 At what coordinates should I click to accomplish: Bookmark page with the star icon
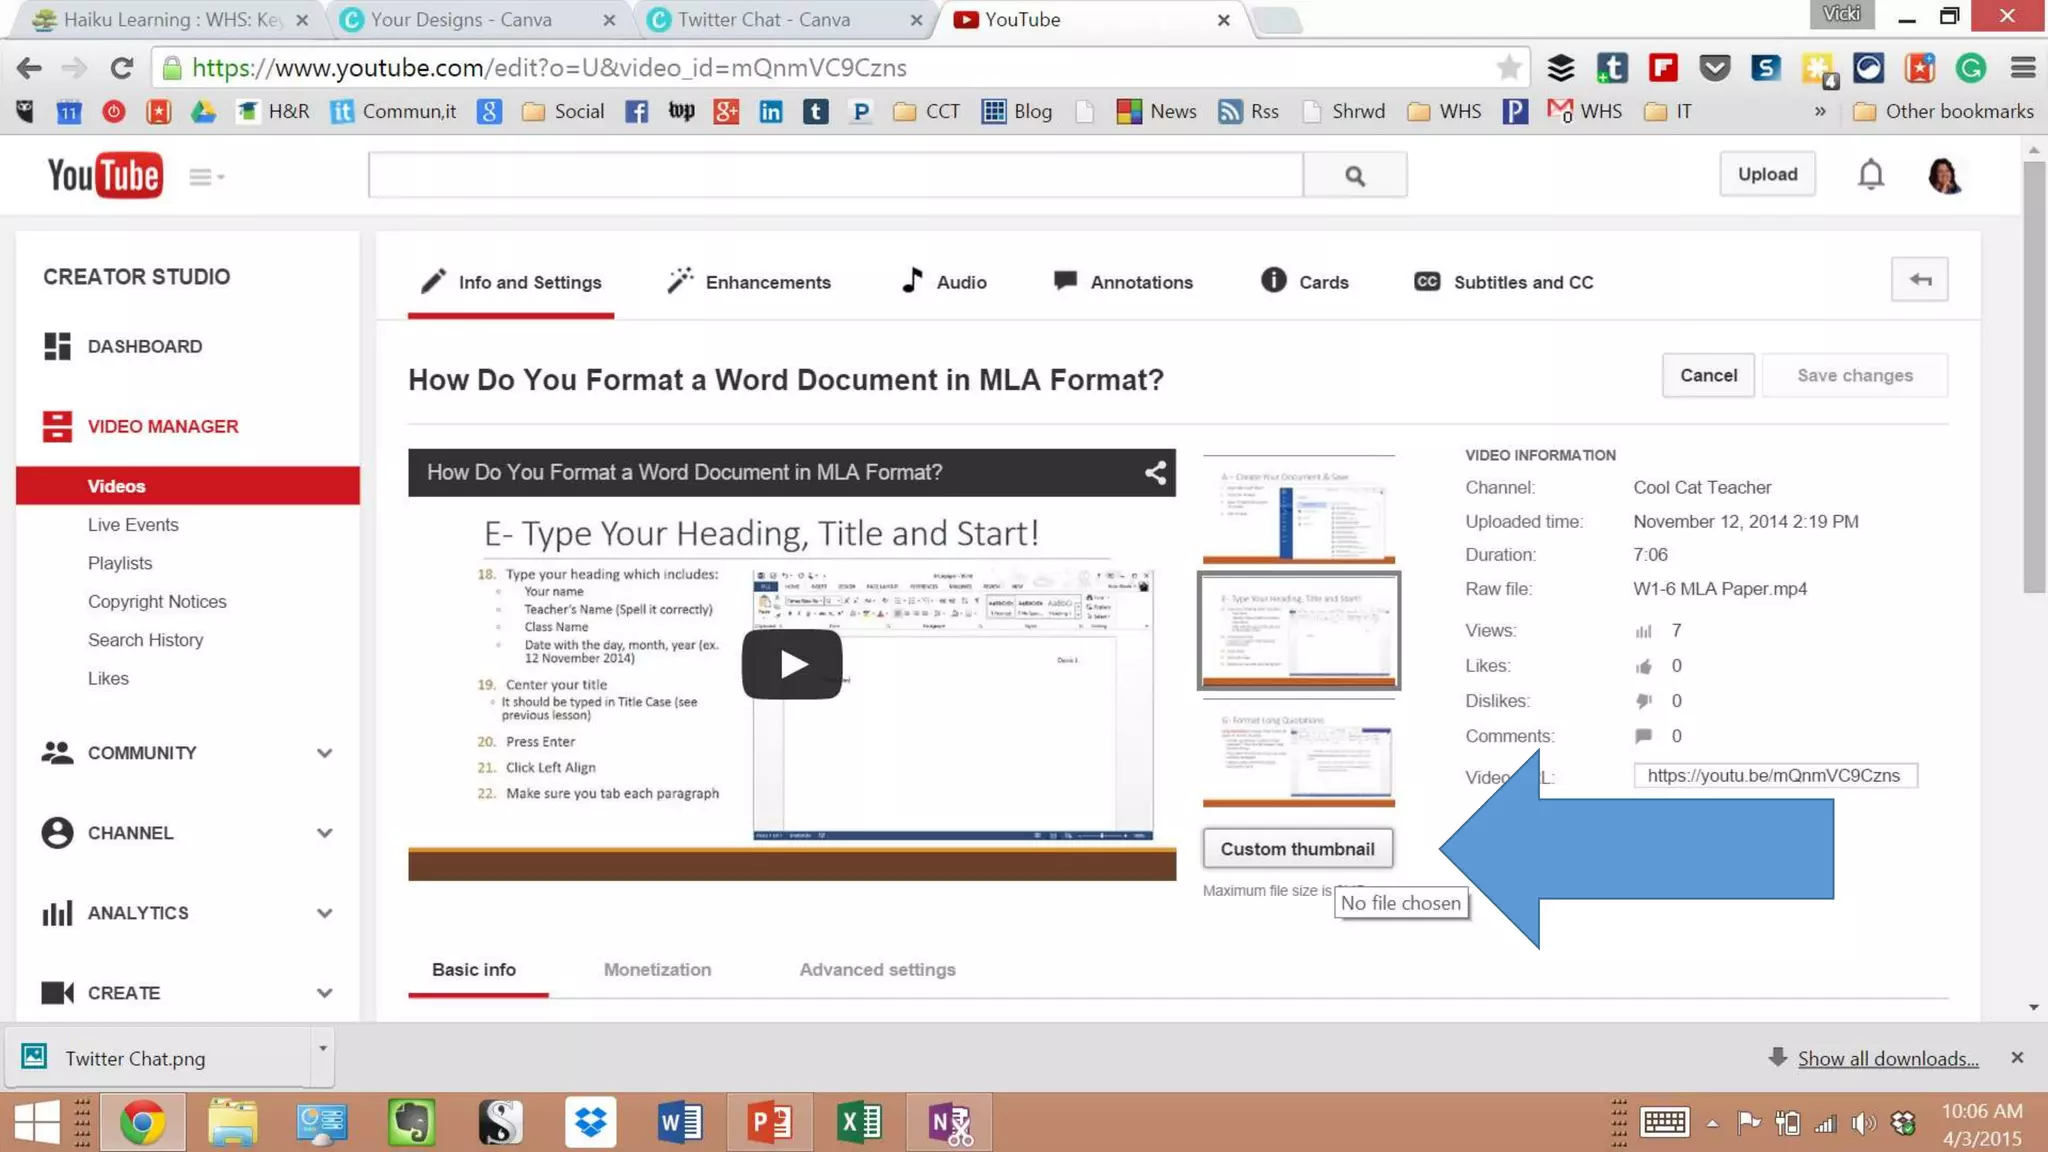click(1508, 68)
